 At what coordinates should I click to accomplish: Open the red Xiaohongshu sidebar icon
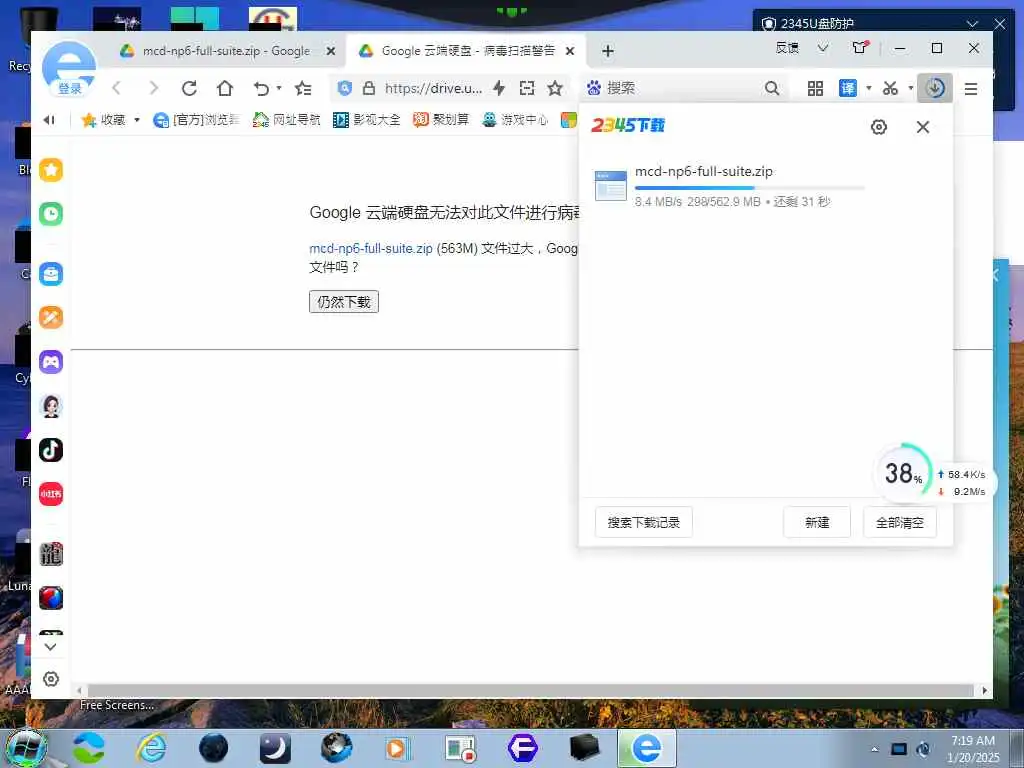(x=51, y=494)
